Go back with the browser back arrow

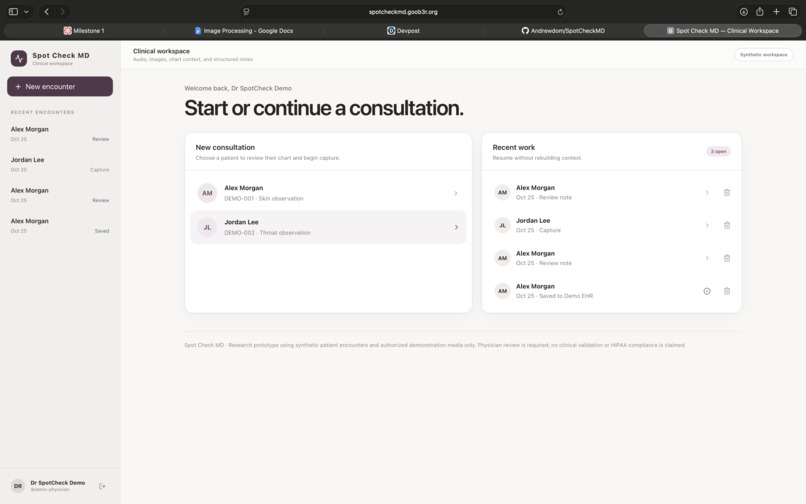click(47, 11)
